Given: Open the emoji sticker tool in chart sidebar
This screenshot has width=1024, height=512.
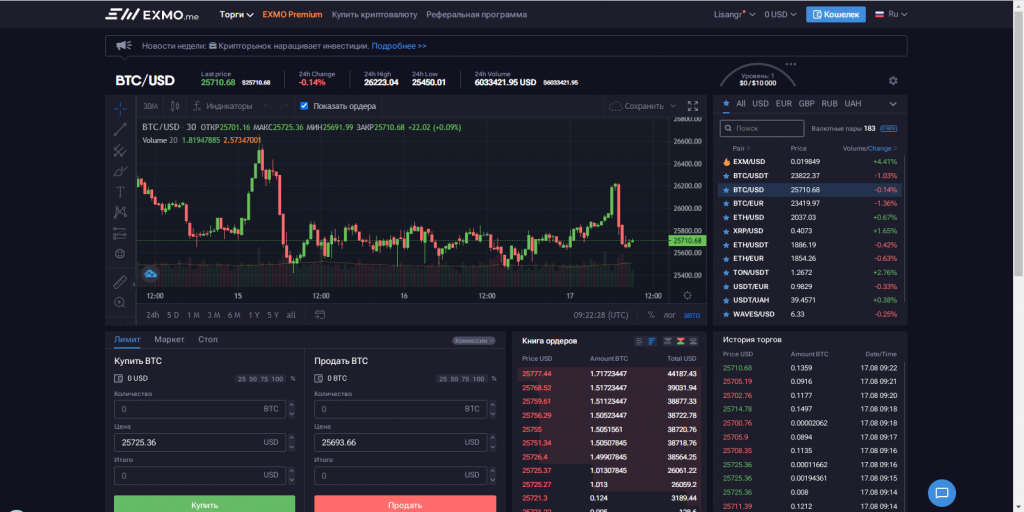Looking at the screenshot, I should tap(120, 253).
